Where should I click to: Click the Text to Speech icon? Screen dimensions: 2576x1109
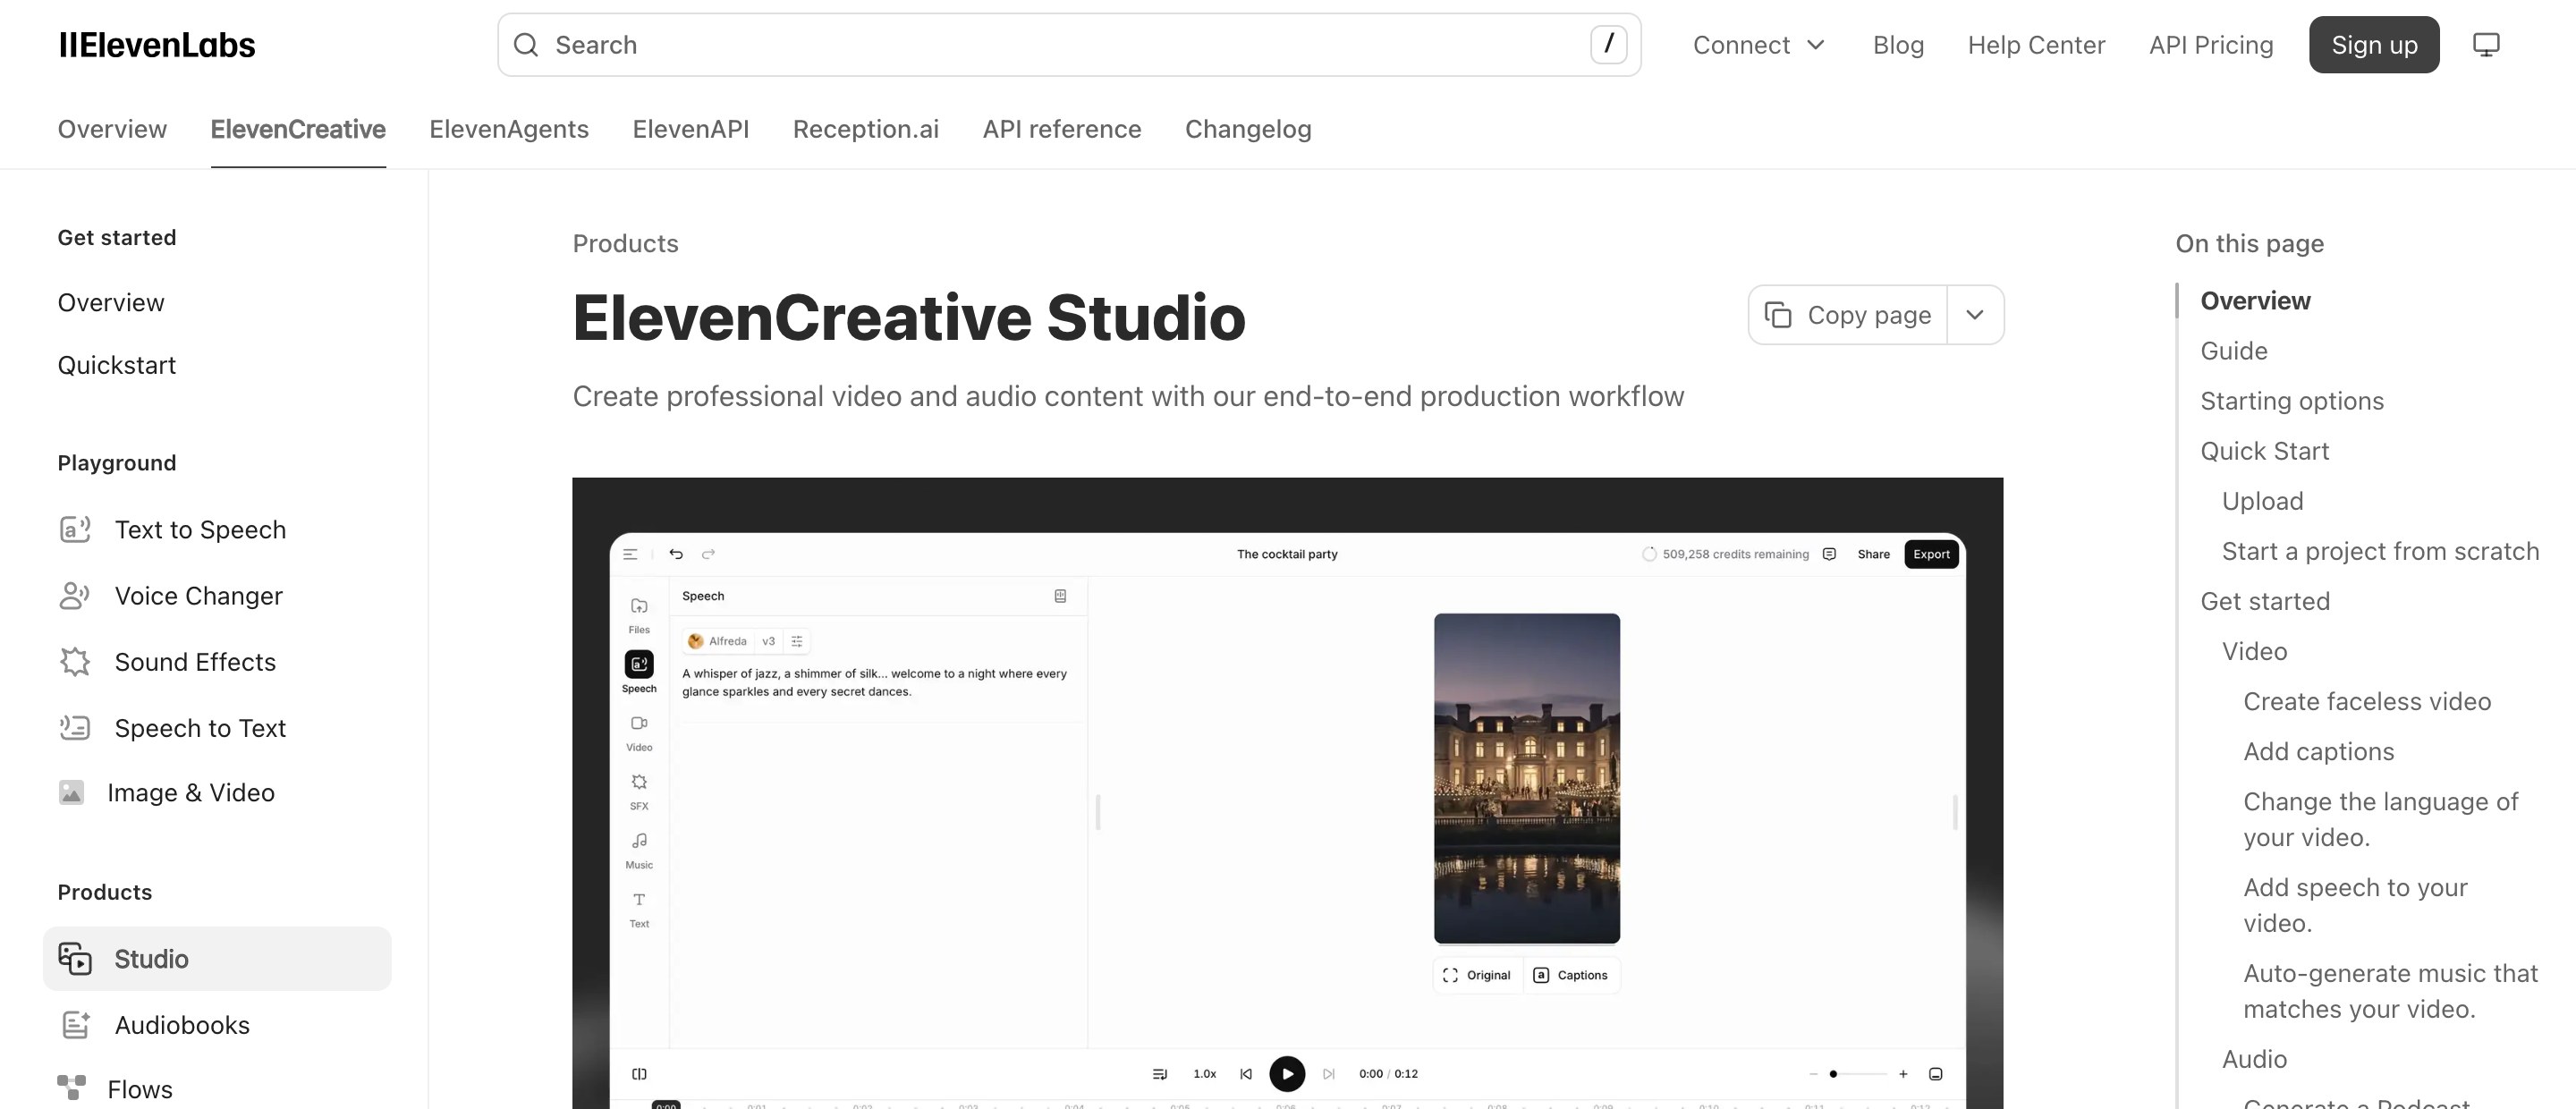(x=75, y=529)
